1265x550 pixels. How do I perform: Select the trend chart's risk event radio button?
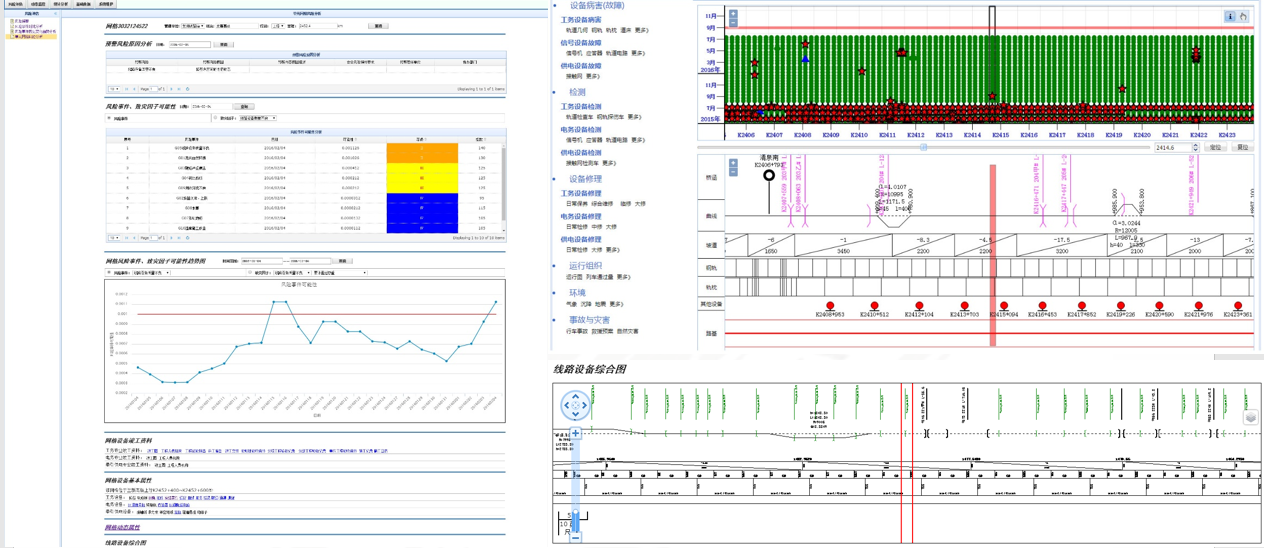click(x=109, y=272)
